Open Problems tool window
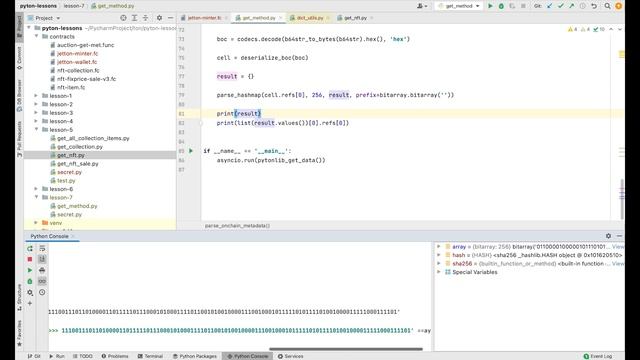 [x=115, y=356]
